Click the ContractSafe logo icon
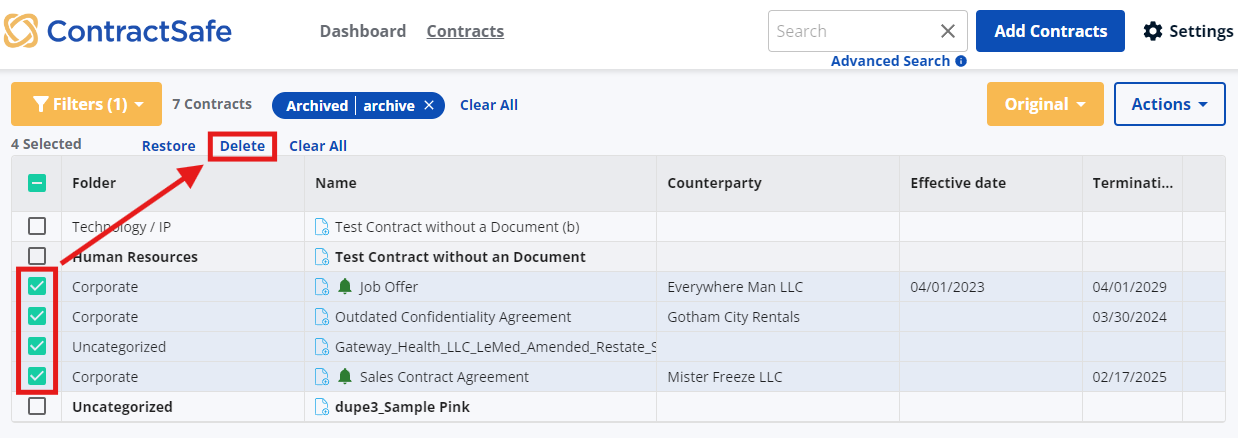Image resolution: width=1238 pixels, height=438 pixels. (x=22, y=30)
